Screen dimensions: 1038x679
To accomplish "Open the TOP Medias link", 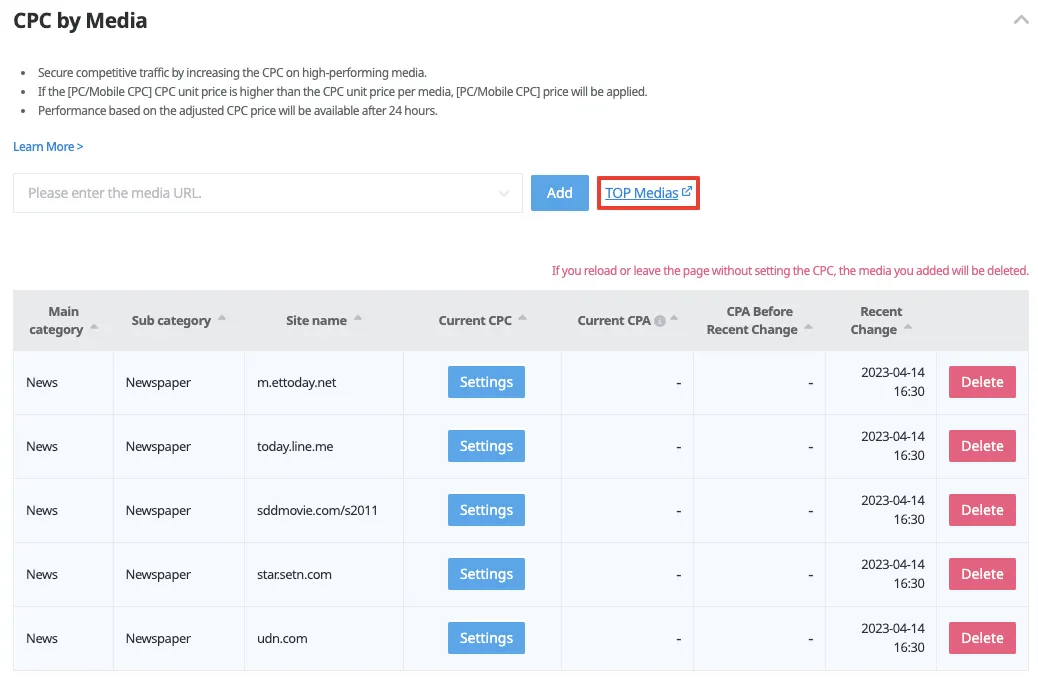I will coord(648,193).
